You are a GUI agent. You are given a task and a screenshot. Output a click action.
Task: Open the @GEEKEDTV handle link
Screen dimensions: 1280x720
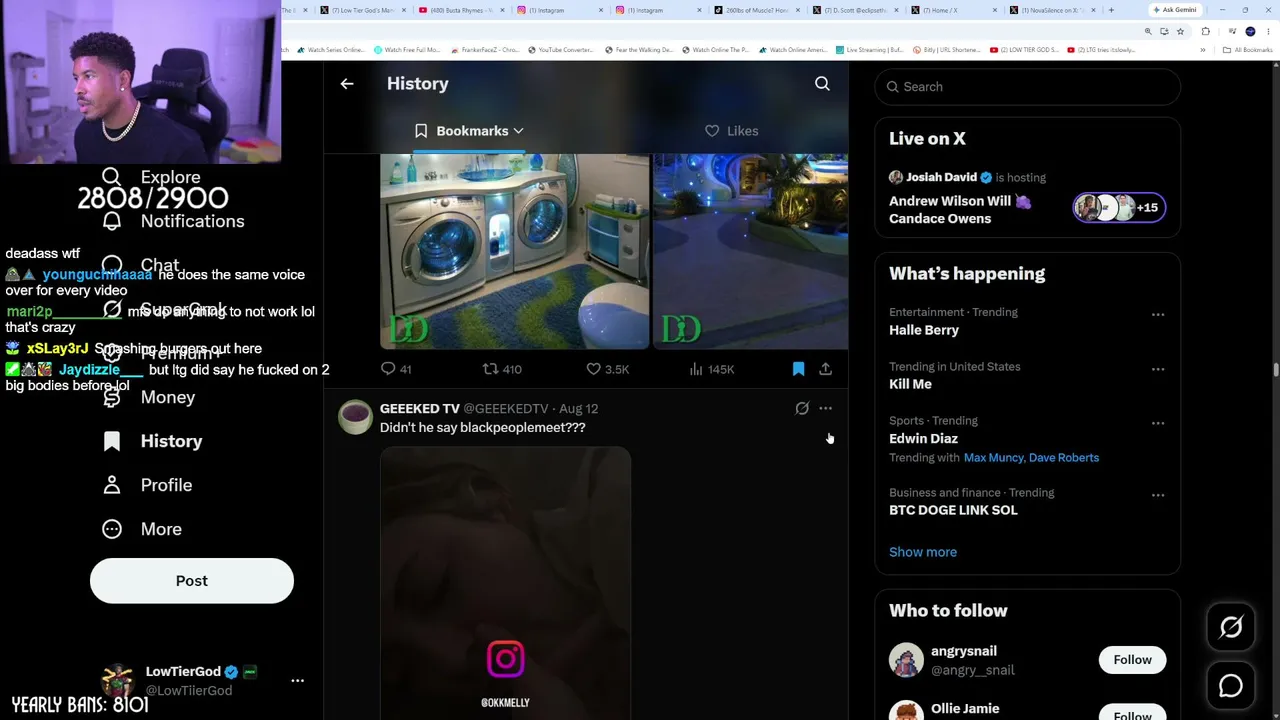point(506,409)
